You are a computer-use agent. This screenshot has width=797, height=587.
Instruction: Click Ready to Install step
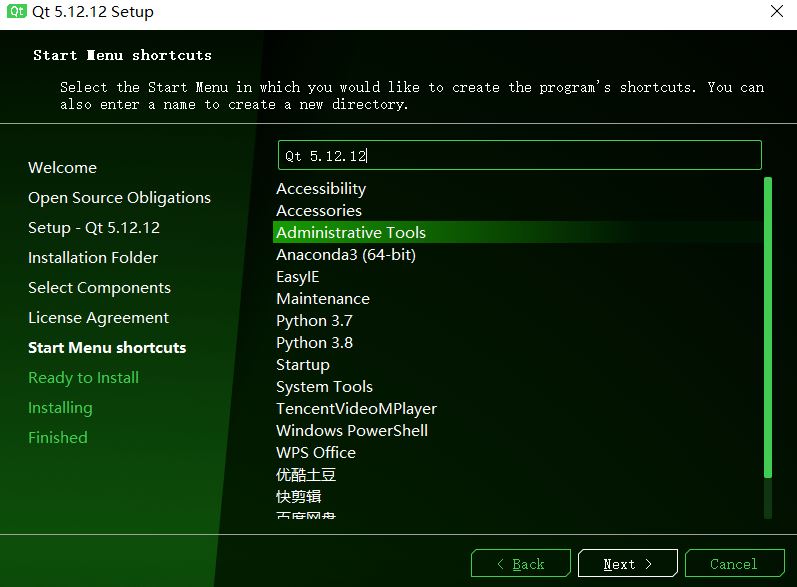point(83,377)
